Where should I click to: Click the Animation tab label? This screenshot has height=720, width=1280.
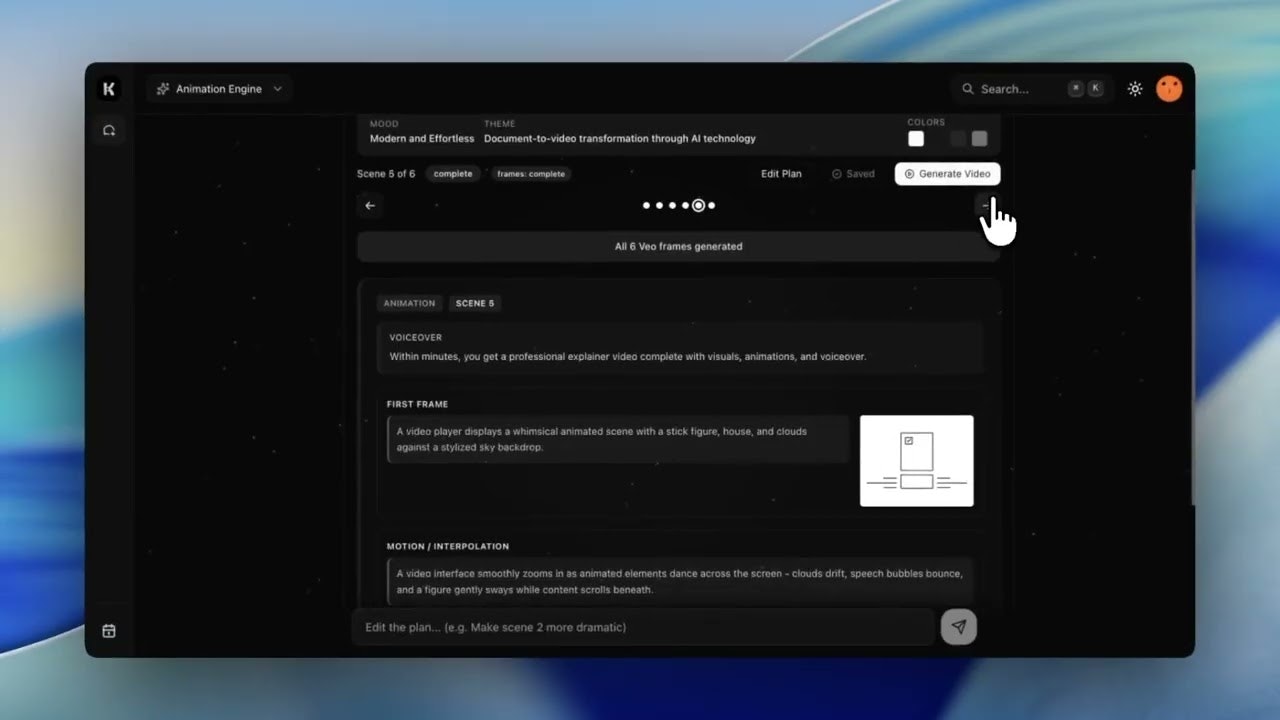(409, 303)
